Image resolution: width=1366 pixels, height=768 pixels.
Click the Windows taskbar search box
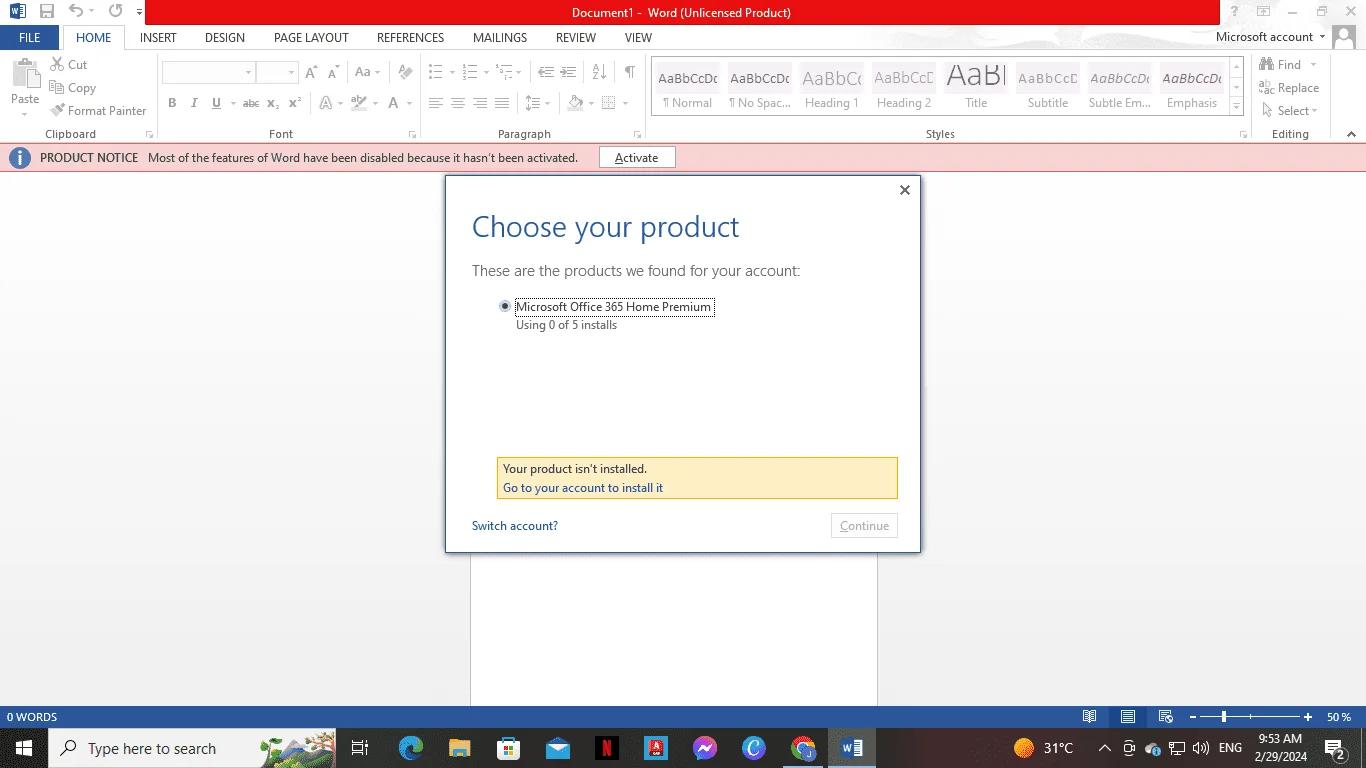[192, 748]
